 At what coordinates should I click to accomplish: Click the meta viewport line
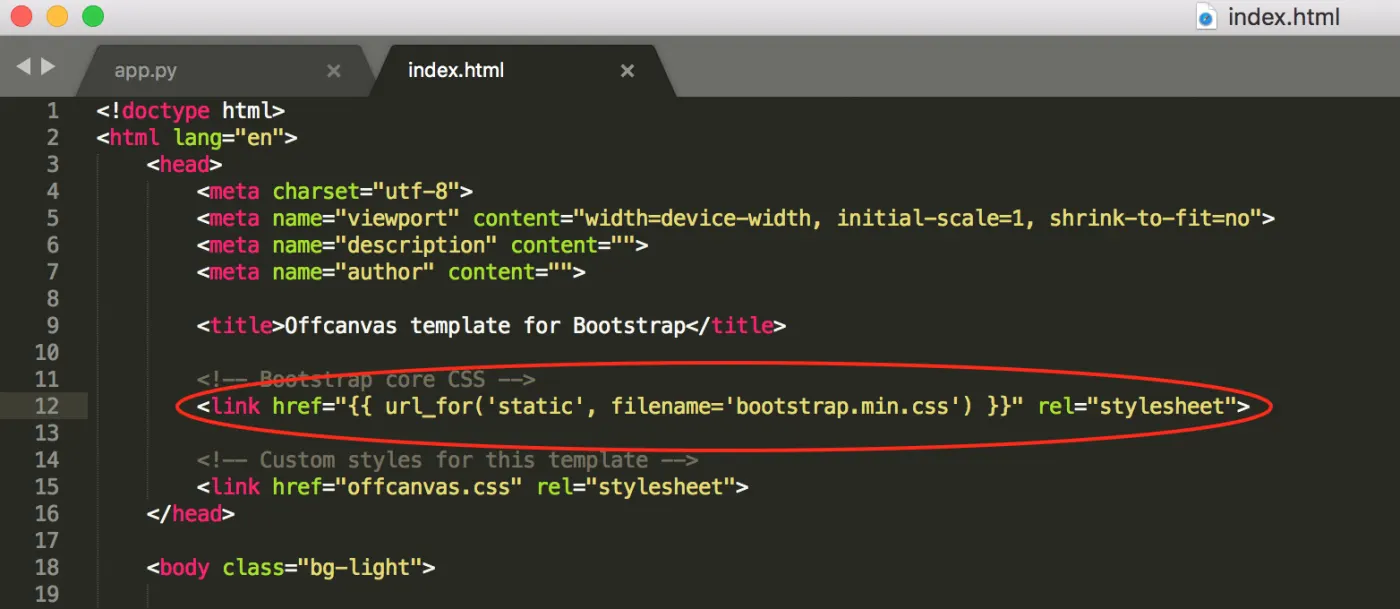pyautogui.click(x=736, y=218)
